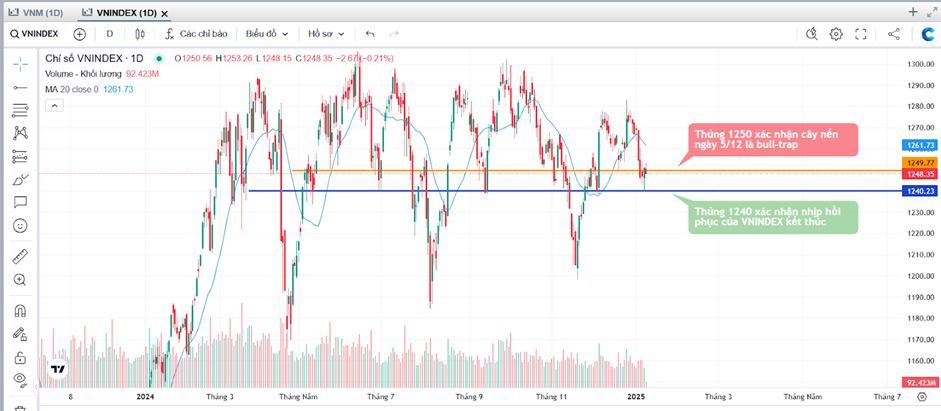Open the quick search icon
The height and width of the screenshot is (411, 941).
tap(812, 34)
